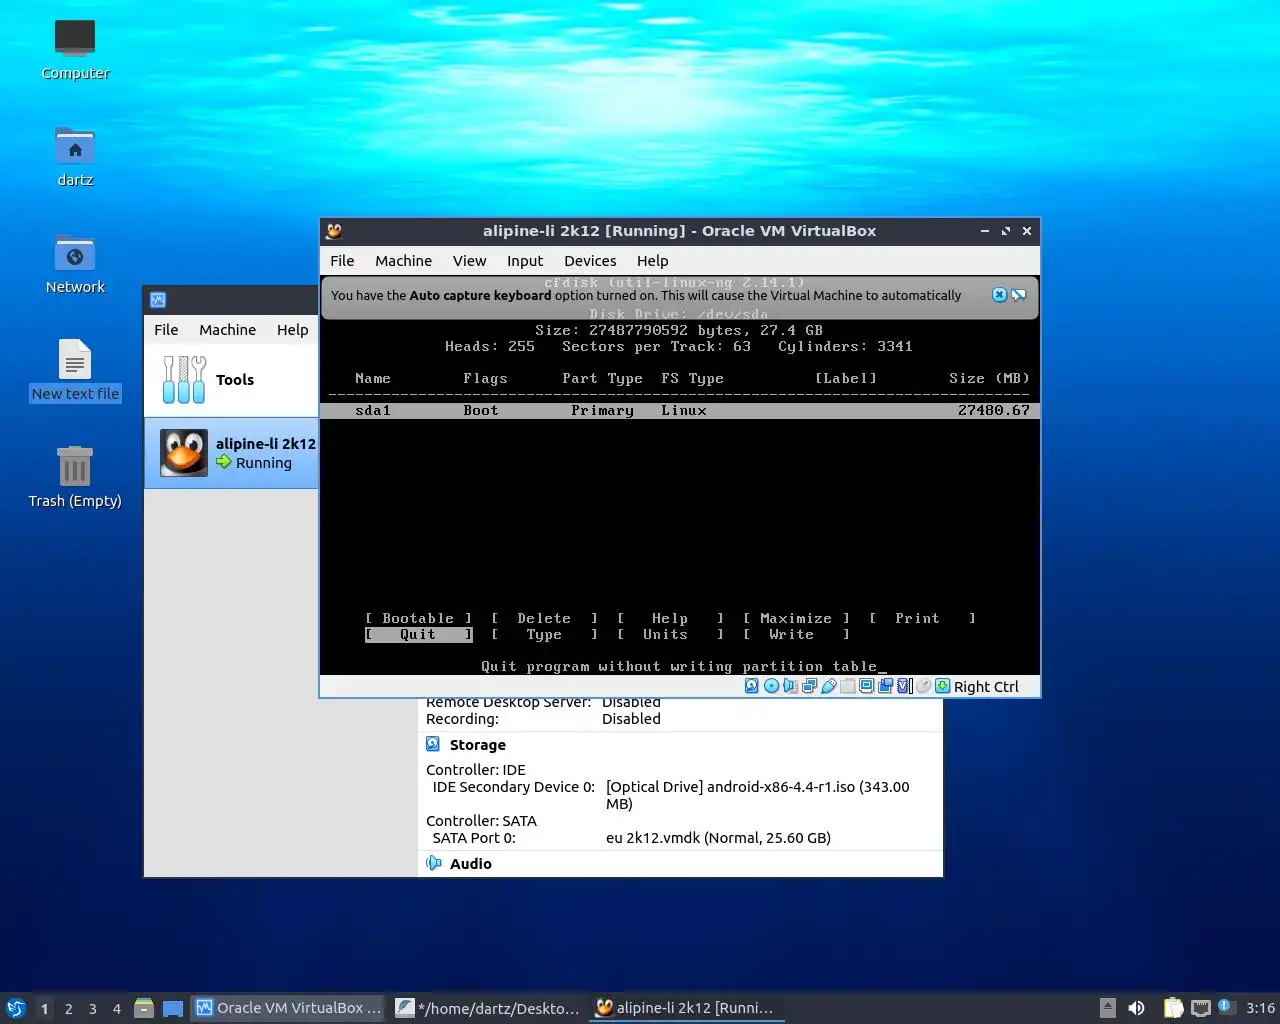Open the Computer desktop icon
1280x1024 pixels.
[x=75, y=50]
